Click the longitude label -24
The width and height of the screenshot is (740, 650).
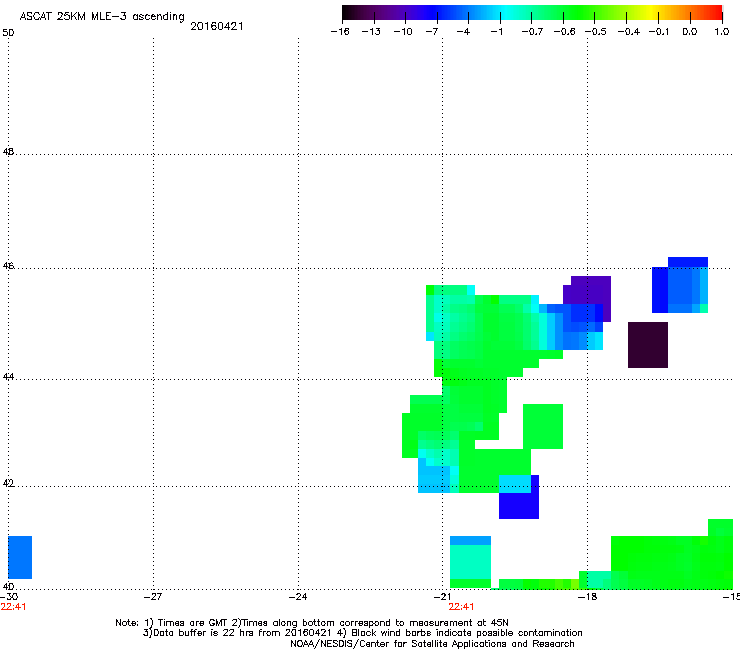[298, 597]
